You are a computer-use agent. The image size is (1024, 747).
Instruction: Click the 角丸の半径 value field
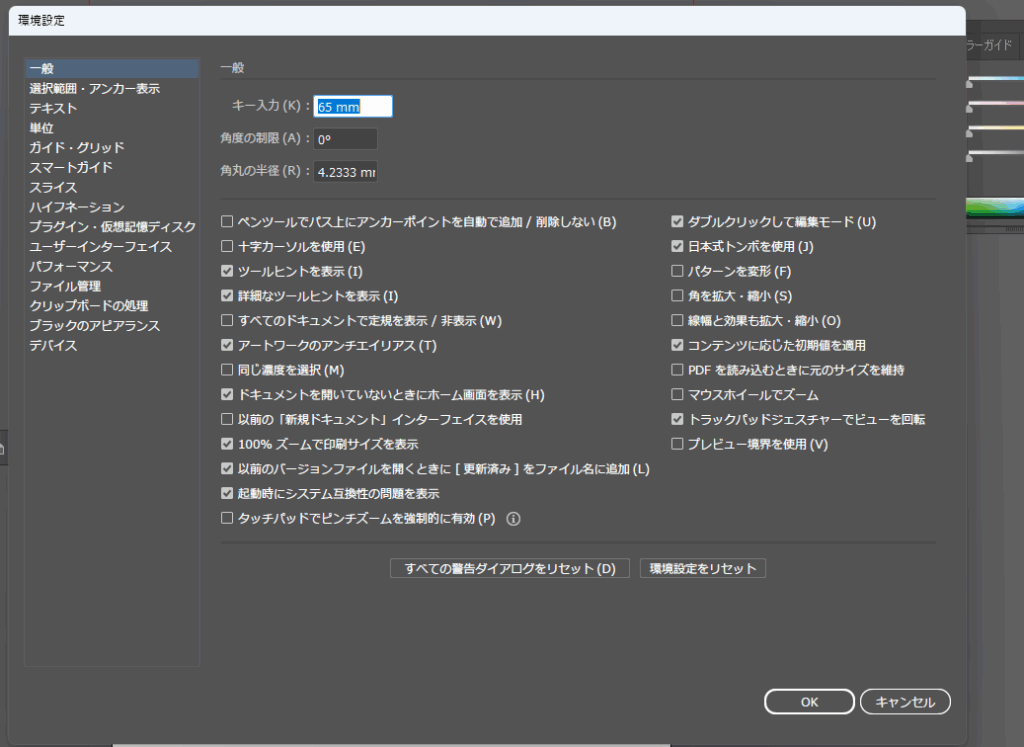pyautogui.click(x=345, y=172)
